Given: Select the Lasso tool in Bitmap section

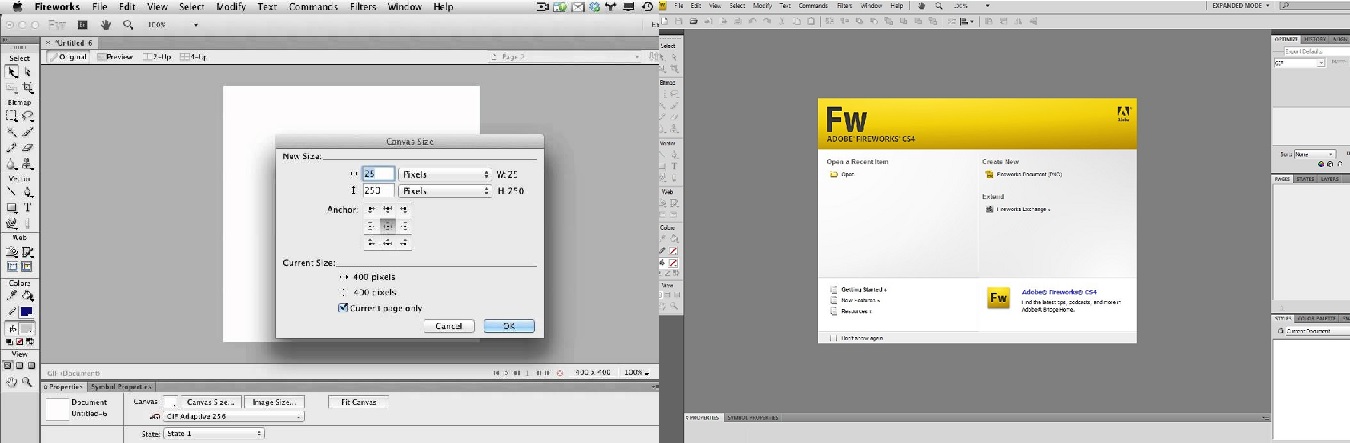Looking at the screenshot, I should pos(27,116).
